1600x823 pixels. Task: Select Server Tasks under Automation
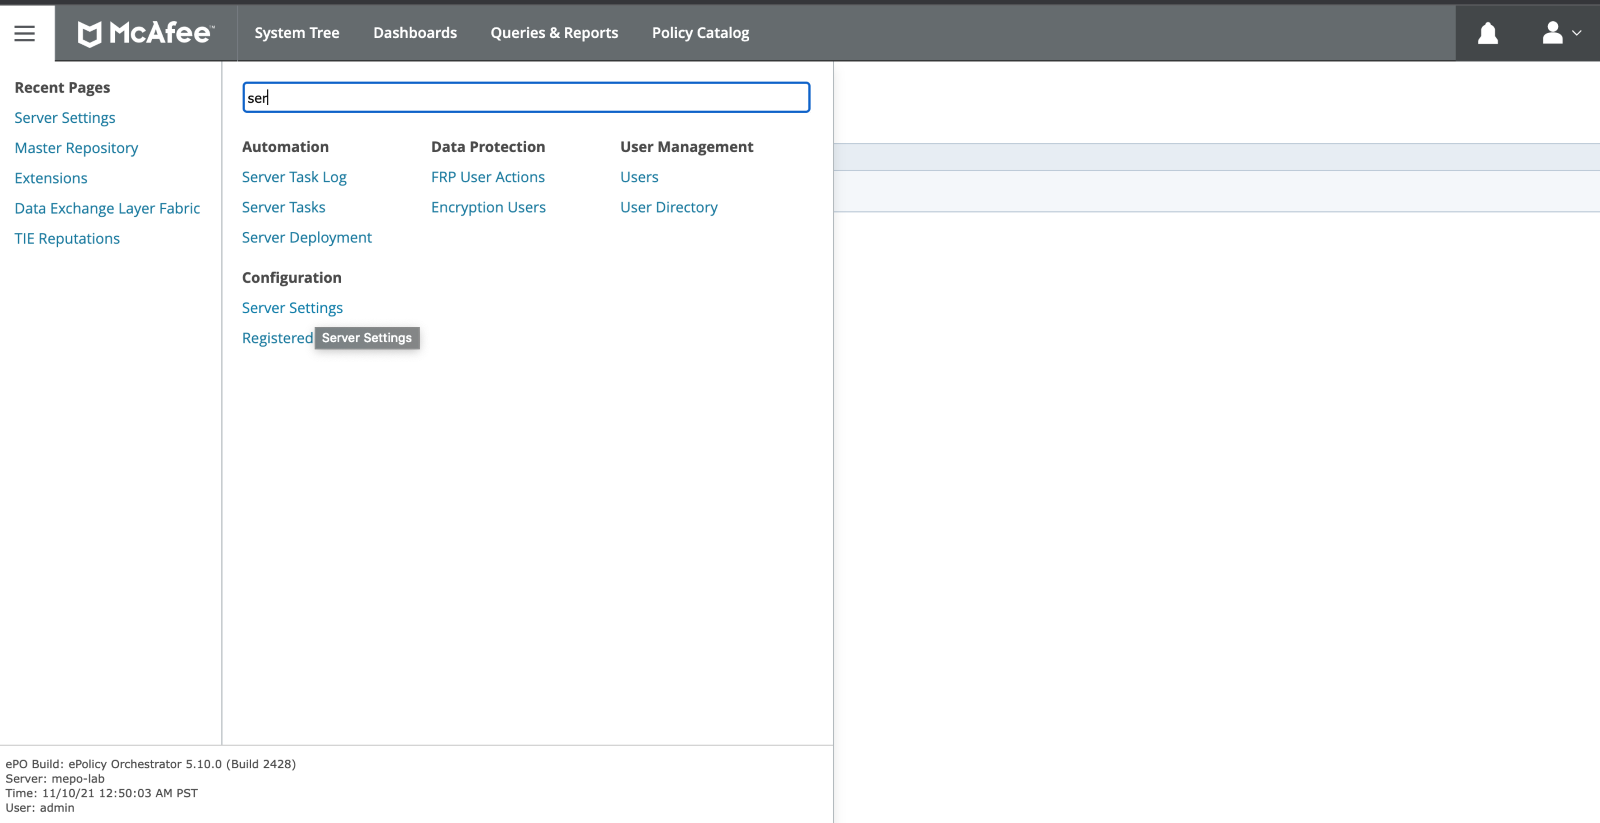283,207
